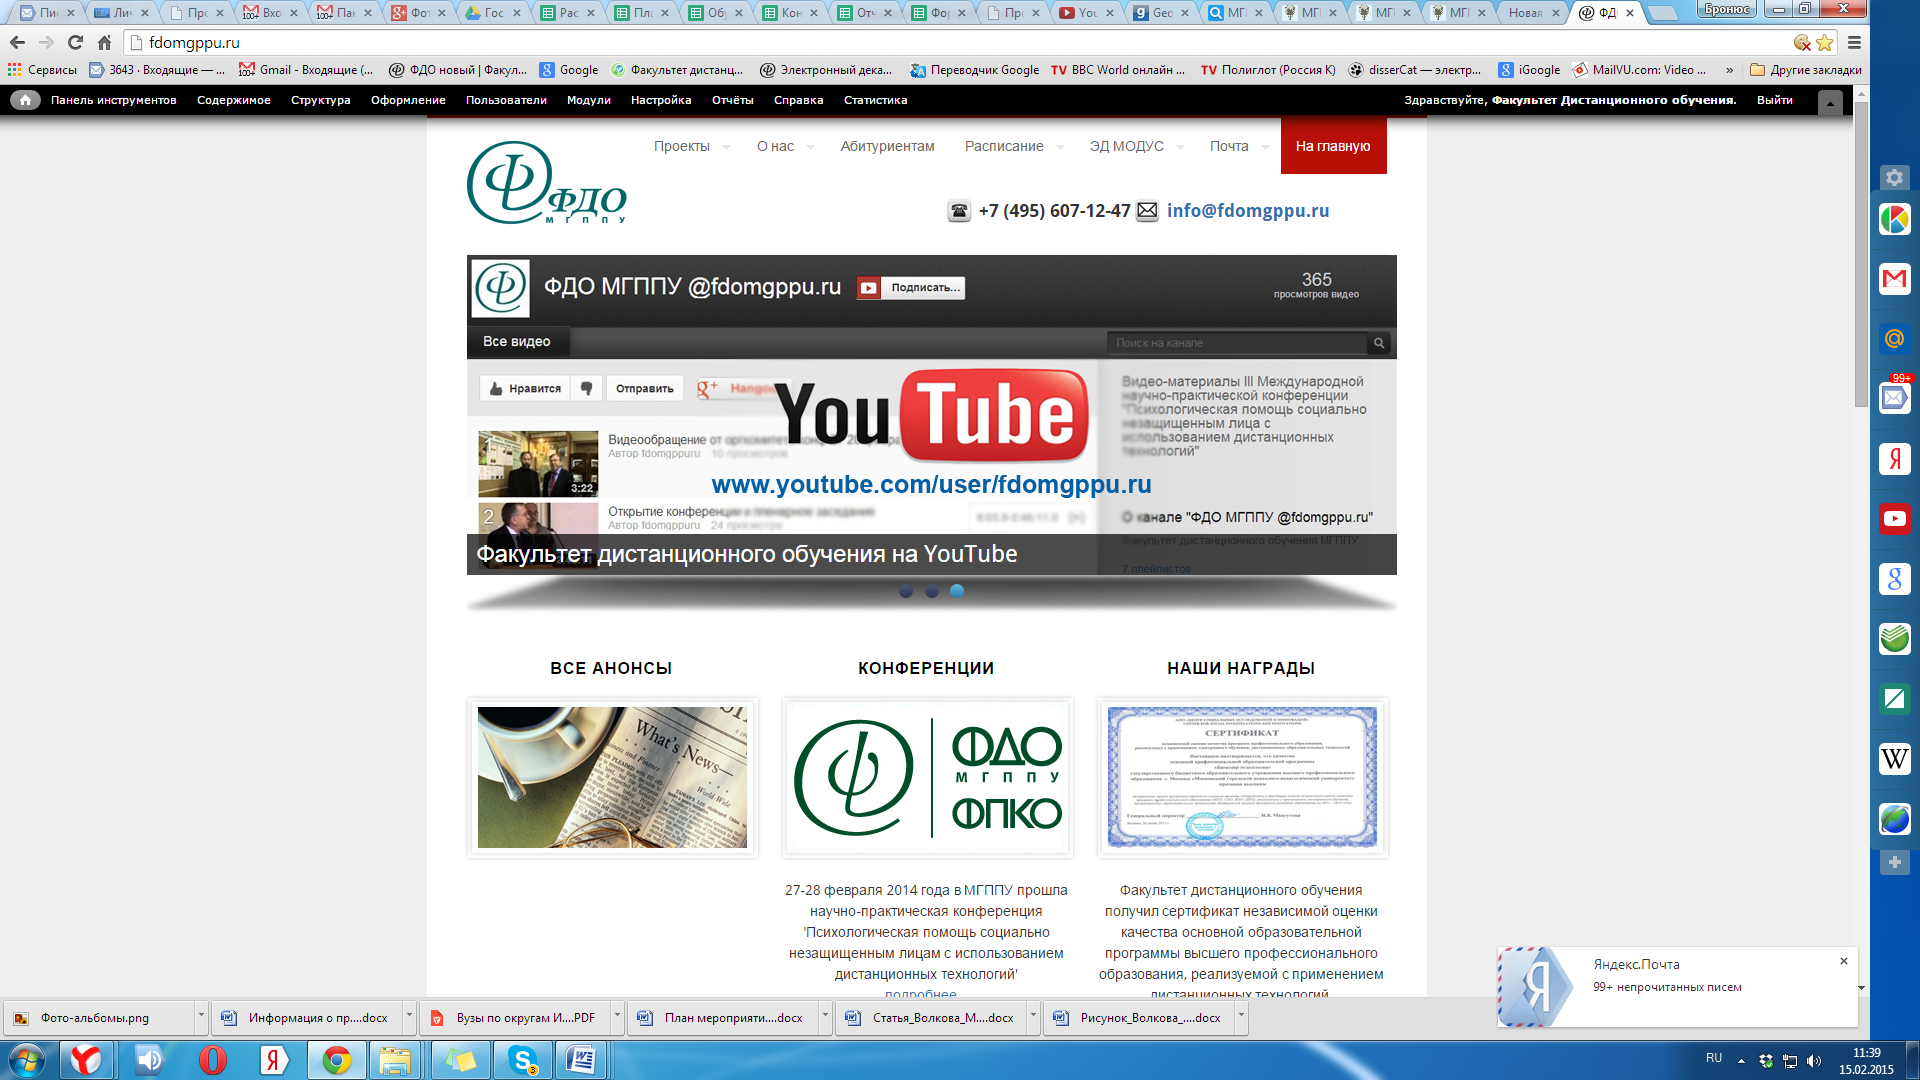1920x1080 pixels.
Task: Close Яндекс.Почта notification popup
Action: (x=1844, y=961)
